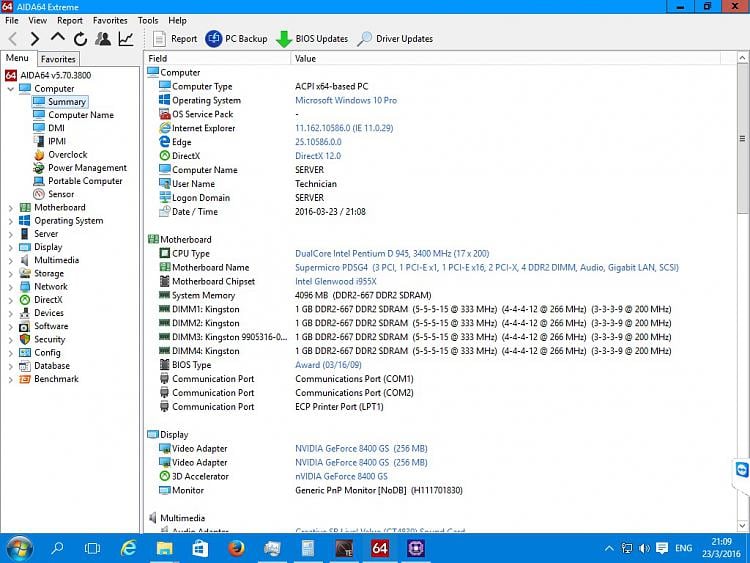Select the Software icon in the tree
750x563 pixels.
[25, 326]
